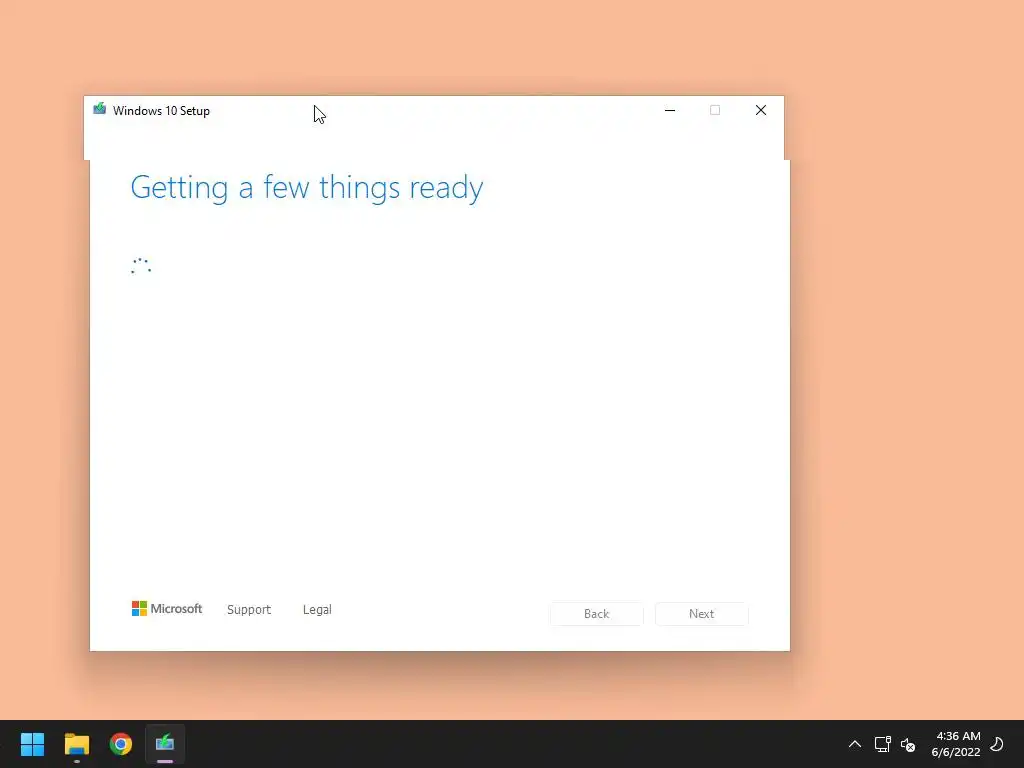Image resolution: width=1024 pixels, height=768 pixels.
Task: Click the Windows 10 Setup title bar icon
Action: pyautogui.click(x=99, y=109)
